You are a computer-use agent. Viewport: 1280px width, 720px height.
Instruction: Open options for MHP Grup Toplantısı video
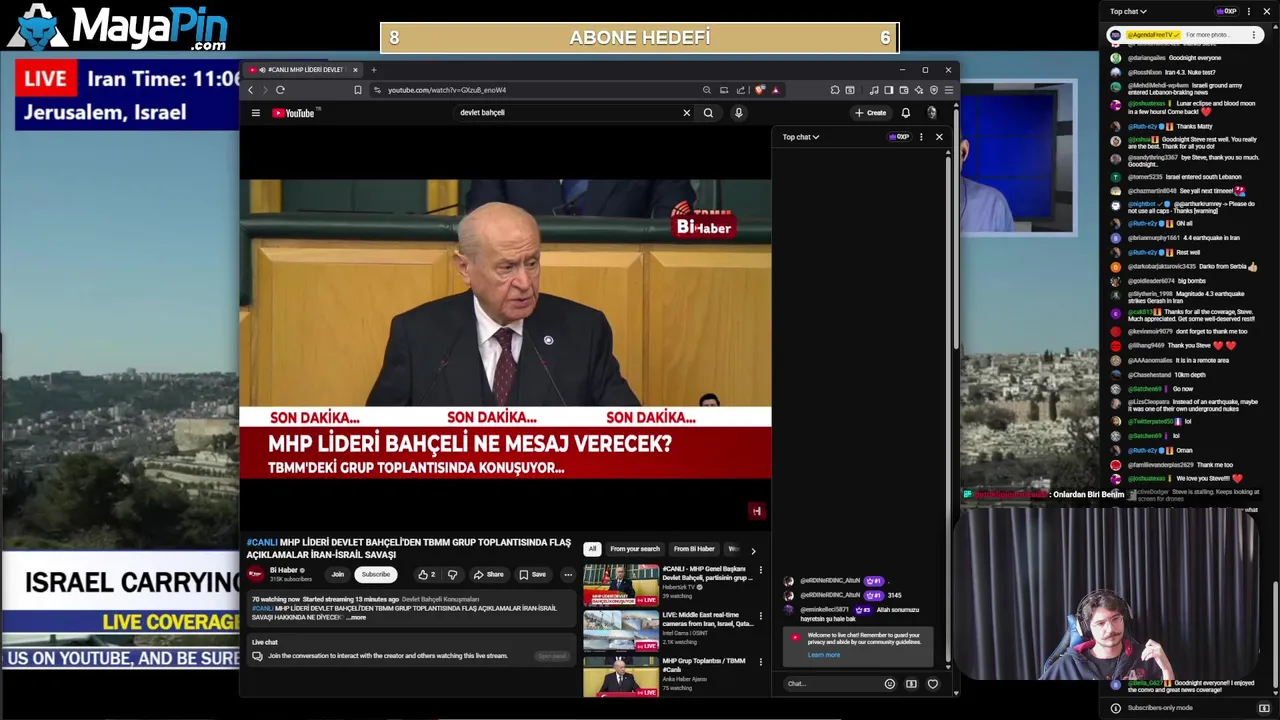pos(760,662)
